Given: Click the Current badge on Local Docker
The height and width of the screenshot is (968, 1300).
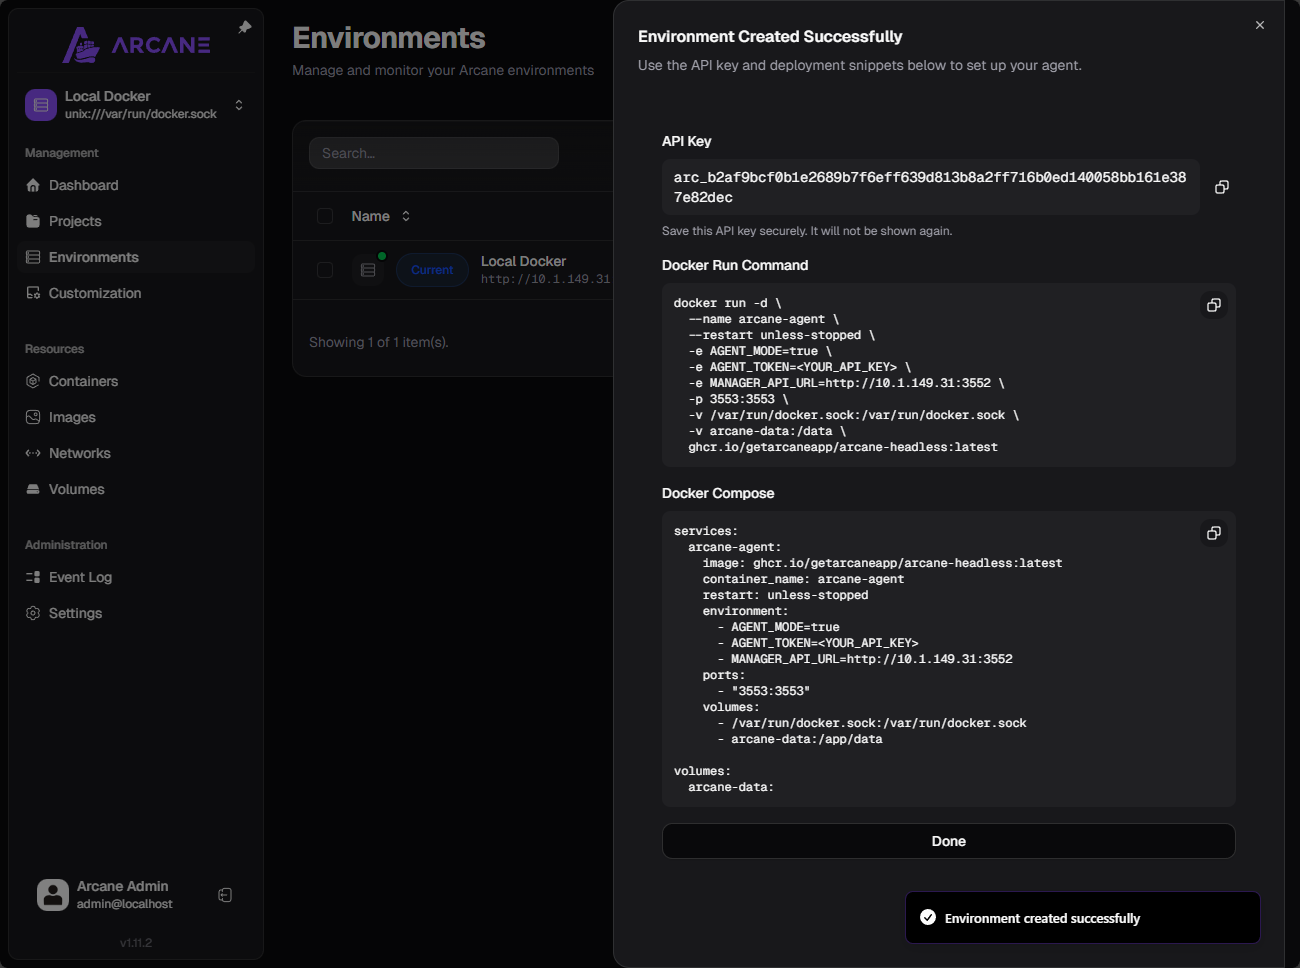Looking at the screenshot, I should 432,270.
